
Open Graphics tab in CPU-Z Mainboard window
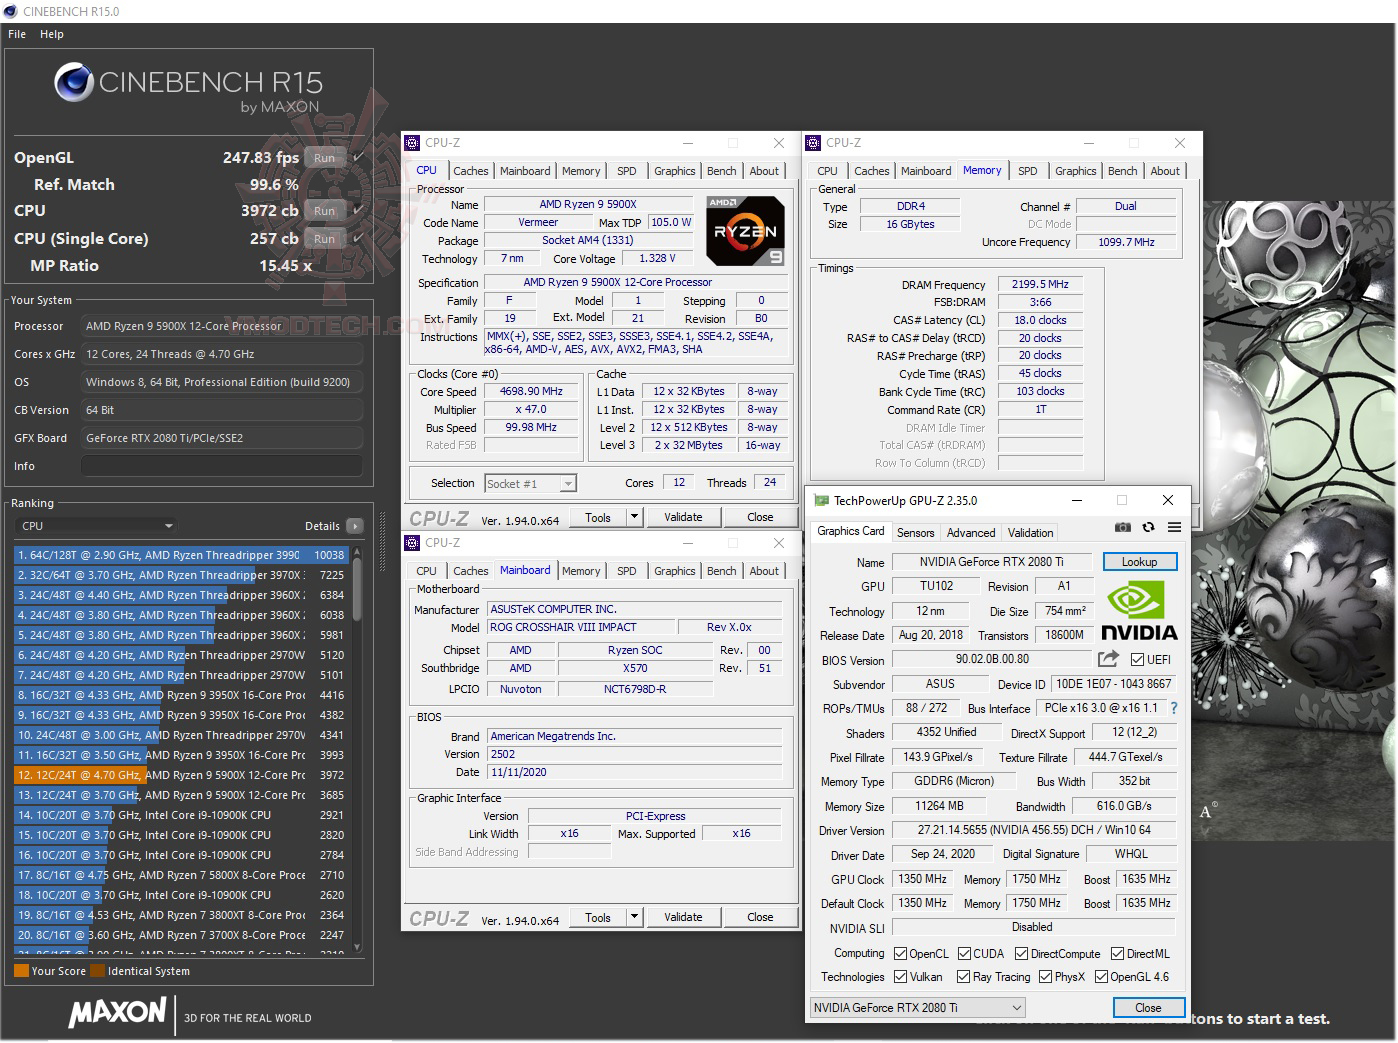click(674, 571)
